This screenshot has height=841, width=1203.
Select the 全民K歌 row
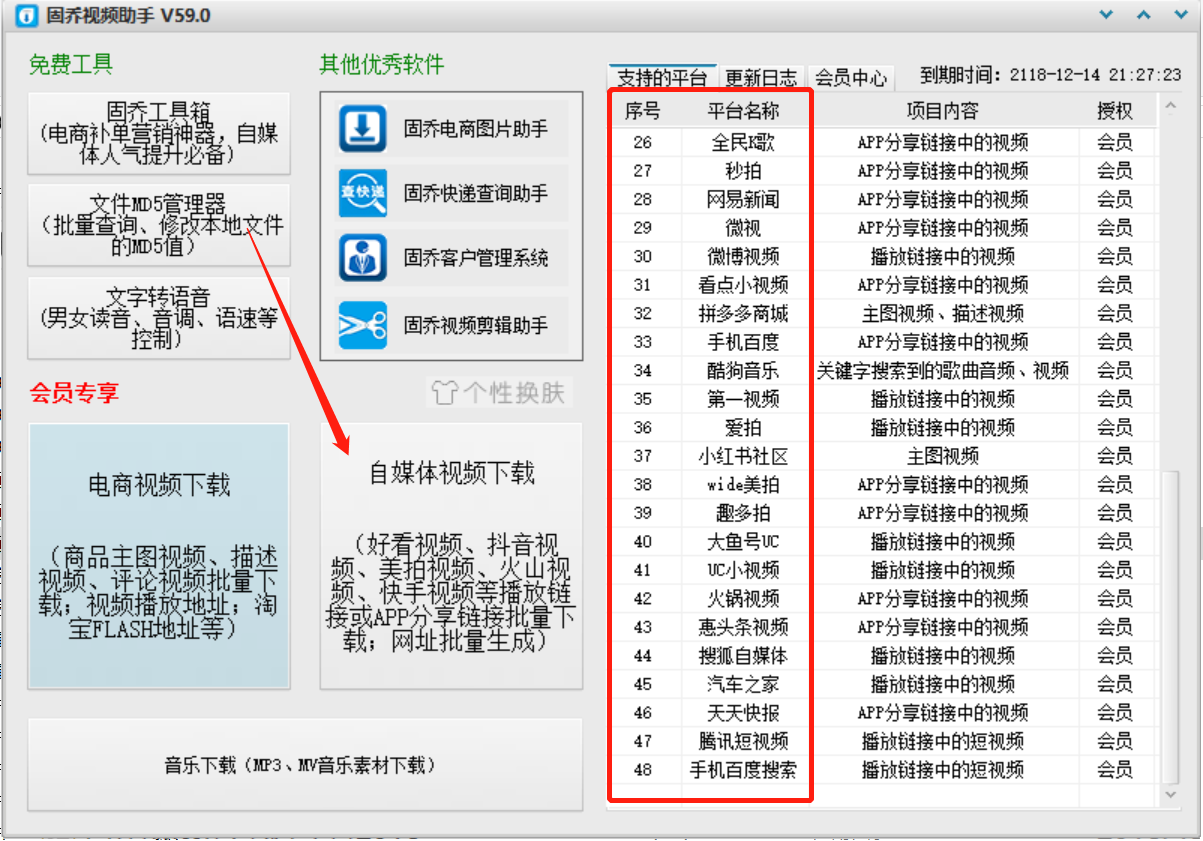tap(883, 143)
